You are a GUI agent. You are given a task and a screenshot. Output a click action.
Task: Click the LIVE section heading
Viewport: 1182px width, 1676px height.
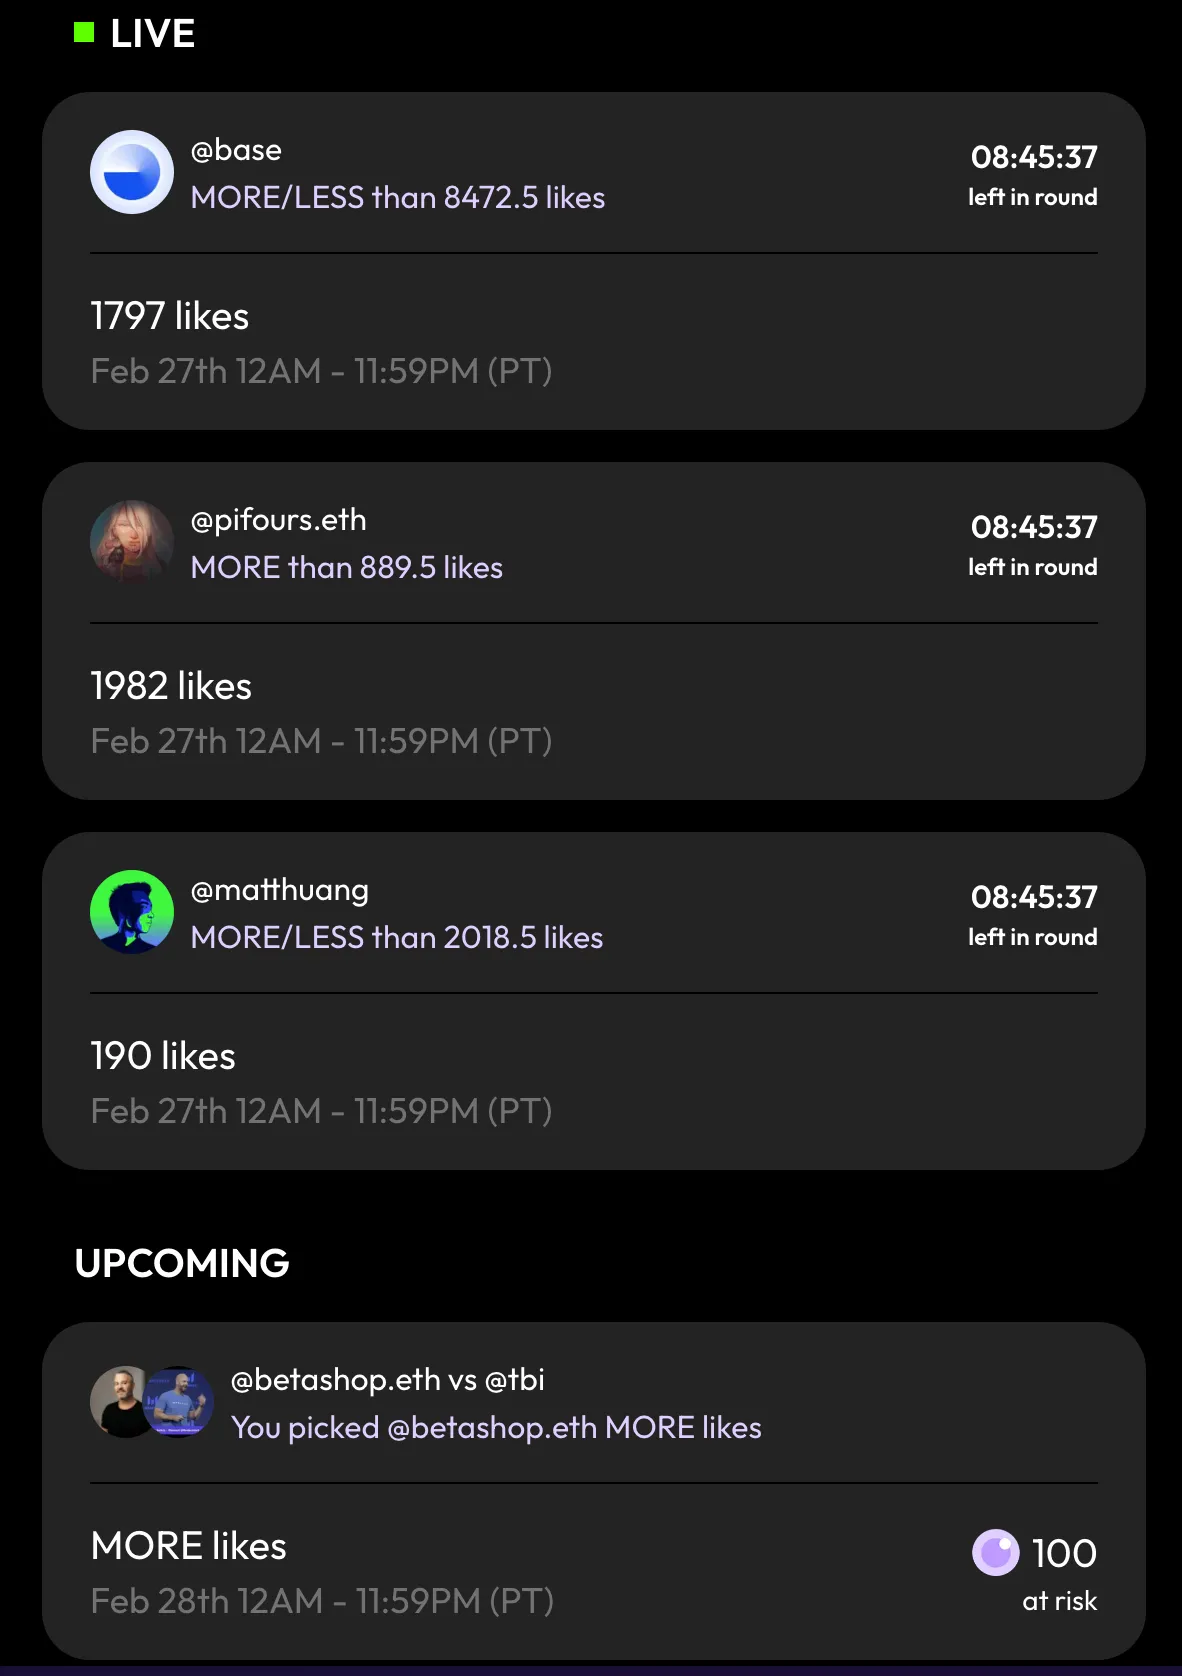pyautogui.click(x=152, y=33)
